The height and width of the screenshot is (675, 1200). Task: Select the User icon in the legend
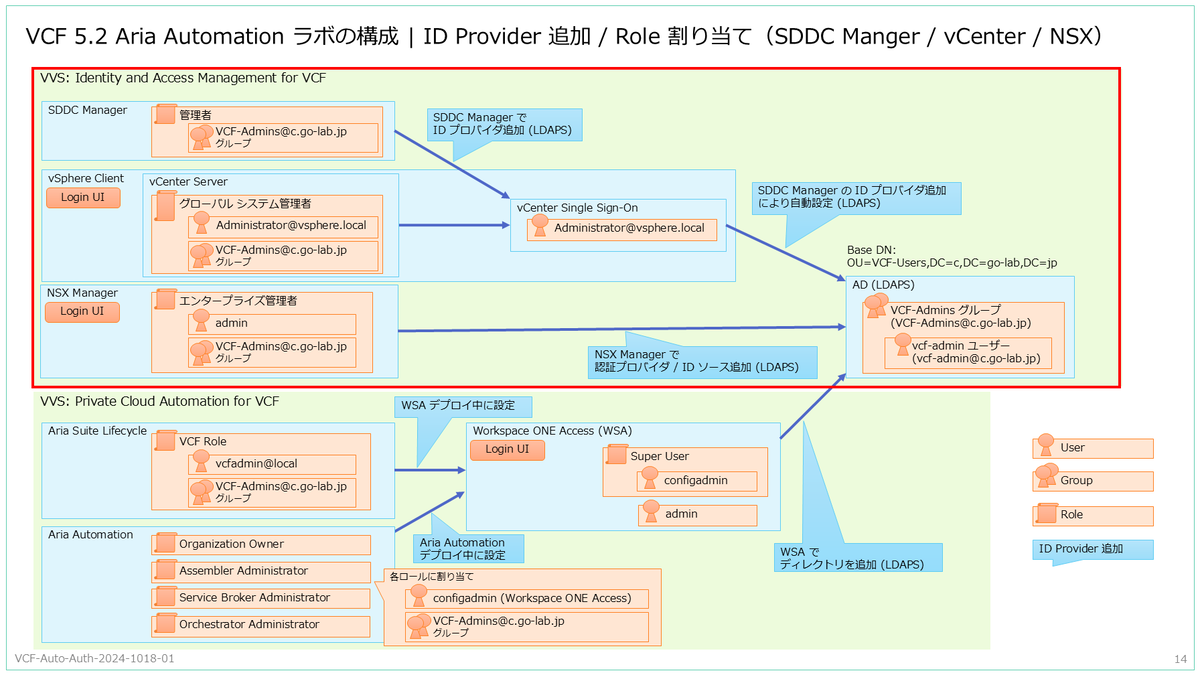click(1045, 445)
